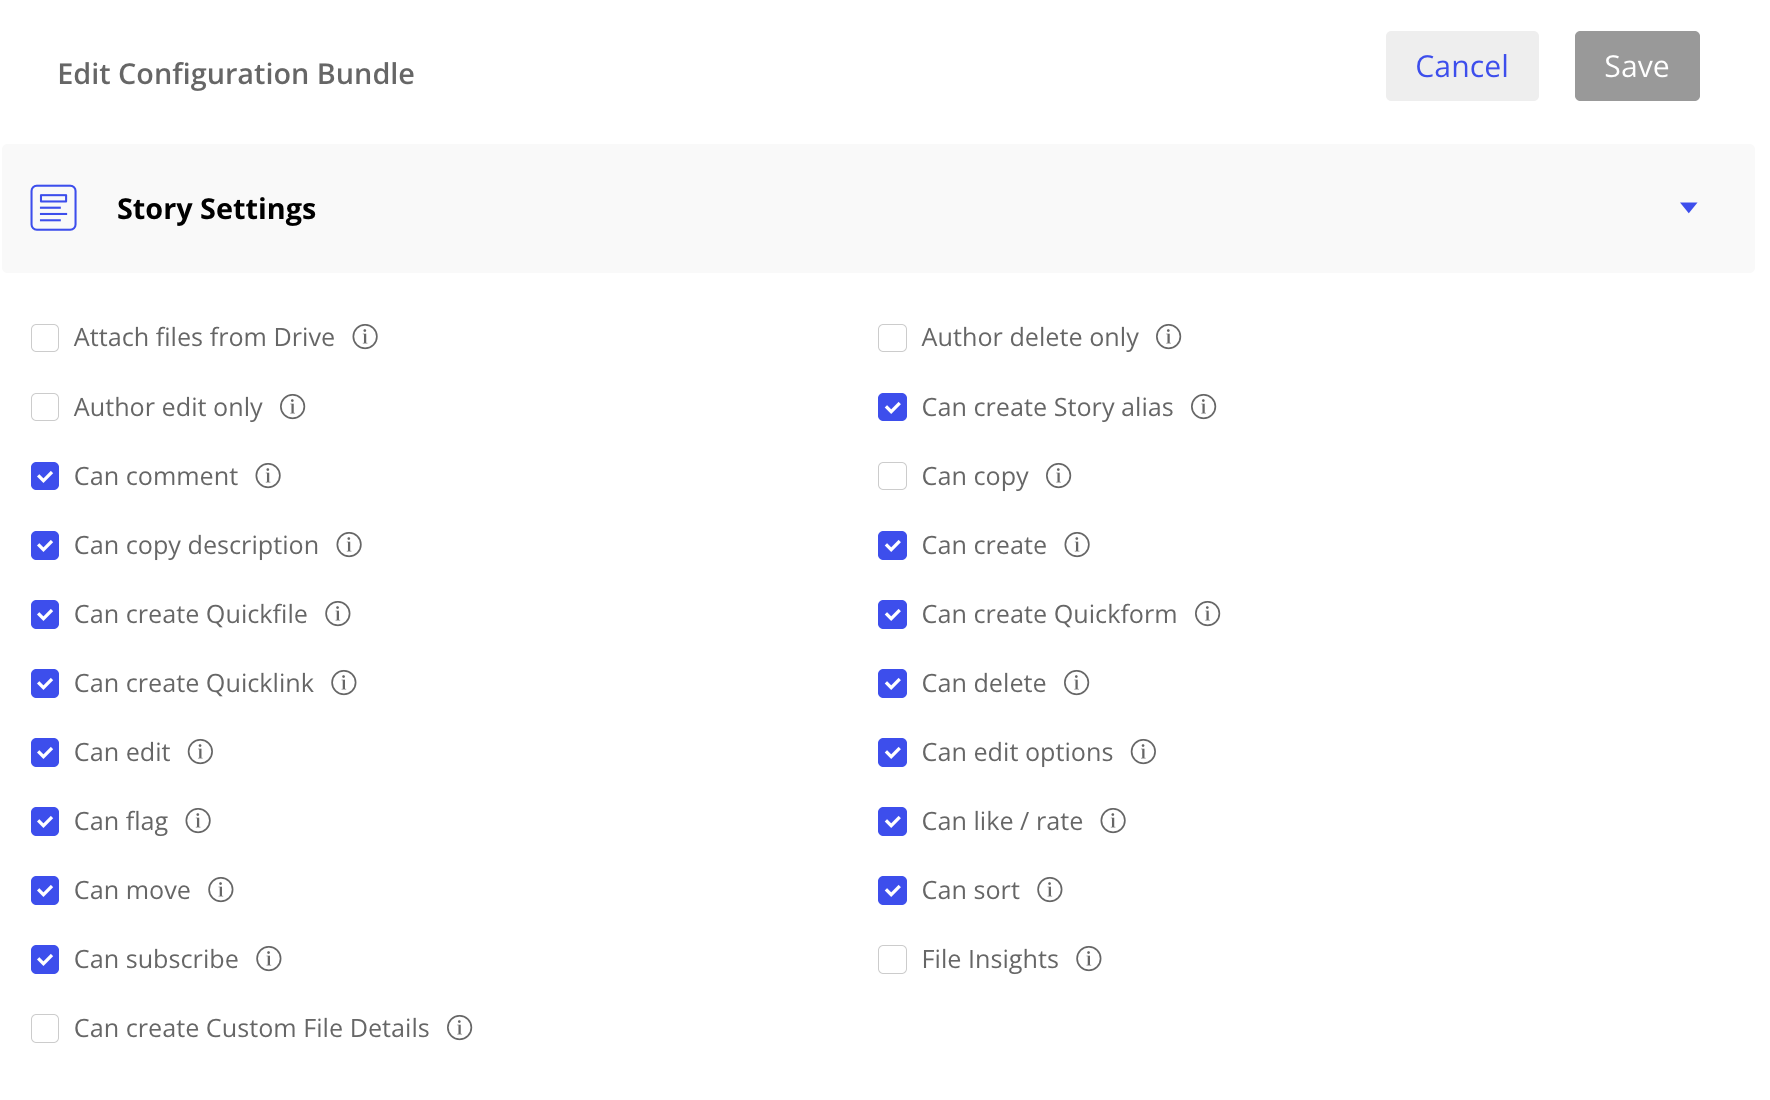
Task: Show info for Can create Story alias
Action: [x=1203, y=407]
